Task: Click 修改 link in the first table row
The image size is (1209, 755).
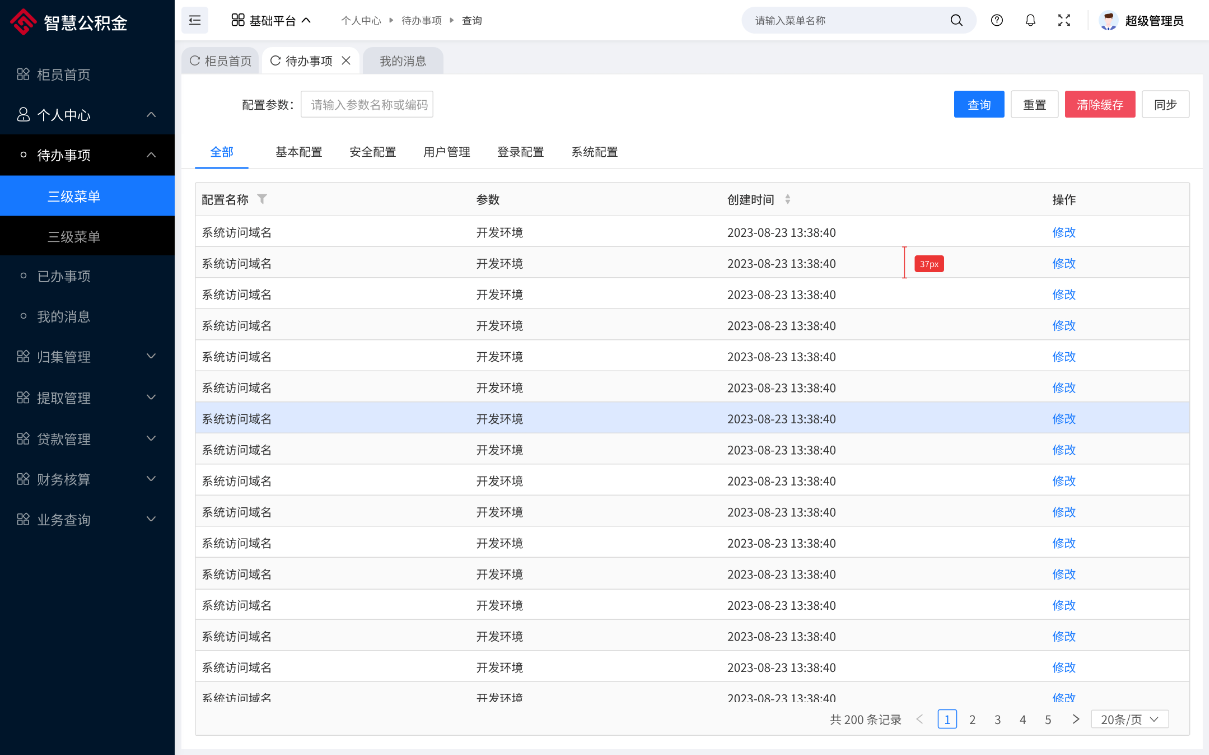Action: tap(1064, 232)
